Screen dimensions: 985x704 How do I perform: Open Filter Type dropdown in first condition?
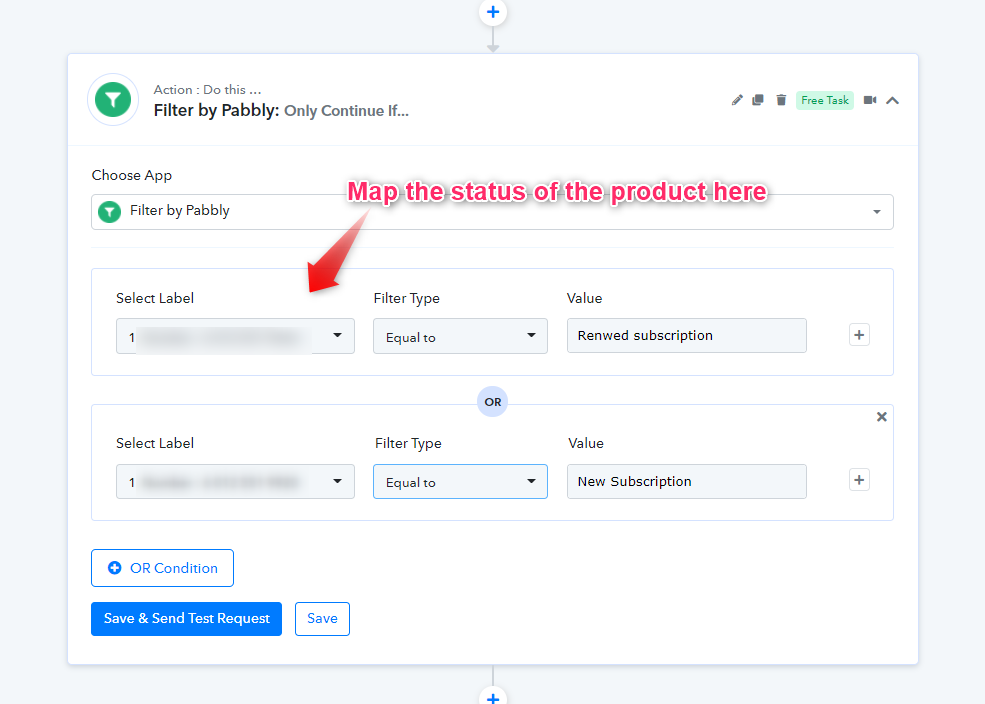click(460, 336)
